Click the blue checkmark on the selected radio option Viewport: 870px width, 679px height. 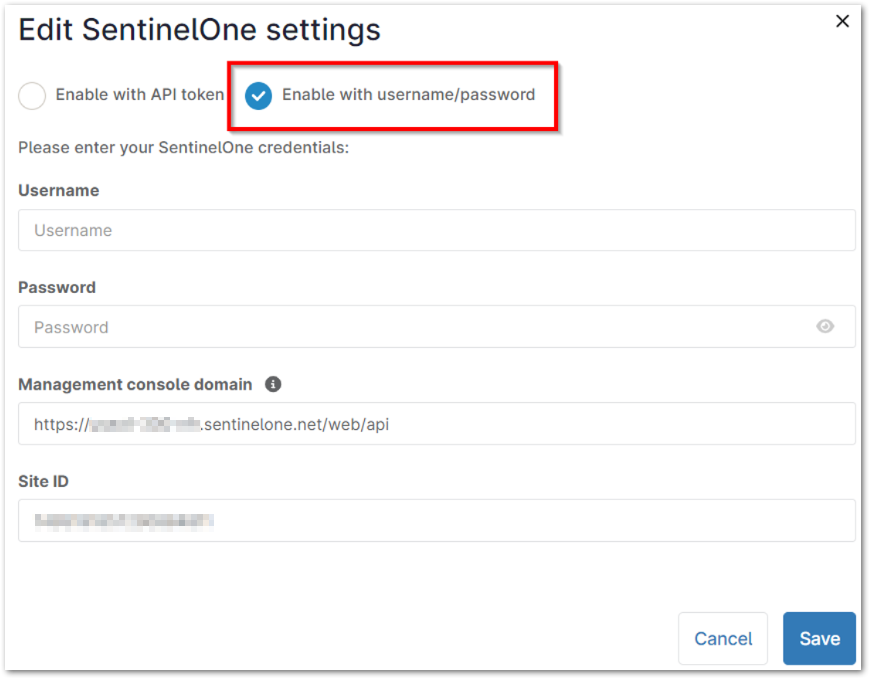(258, 95)
